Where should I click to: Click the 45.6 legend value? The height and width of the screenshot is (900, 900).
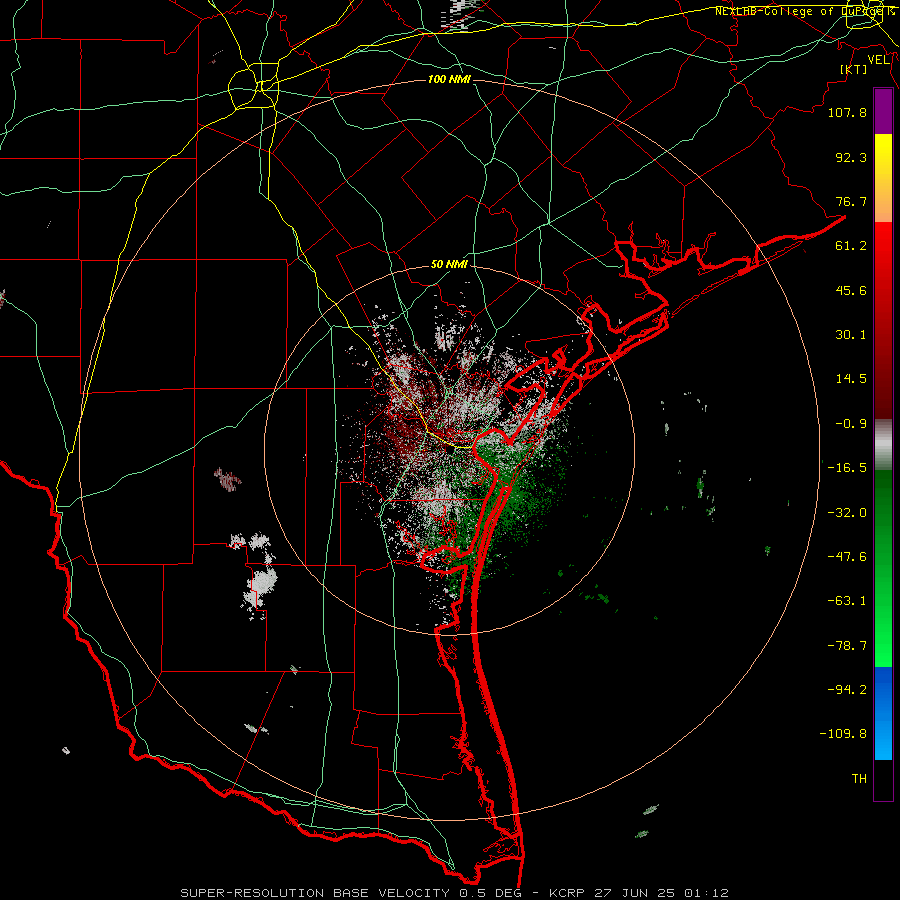click(851, 290)
